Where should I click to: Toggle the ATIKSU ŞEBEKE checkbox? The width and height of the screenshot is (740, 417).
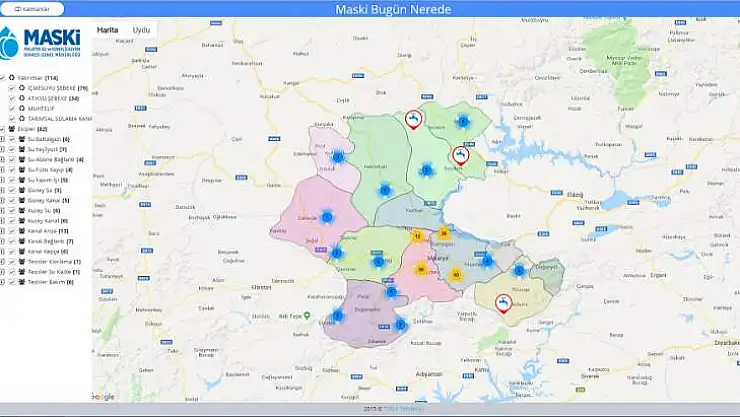pos(12,98)
